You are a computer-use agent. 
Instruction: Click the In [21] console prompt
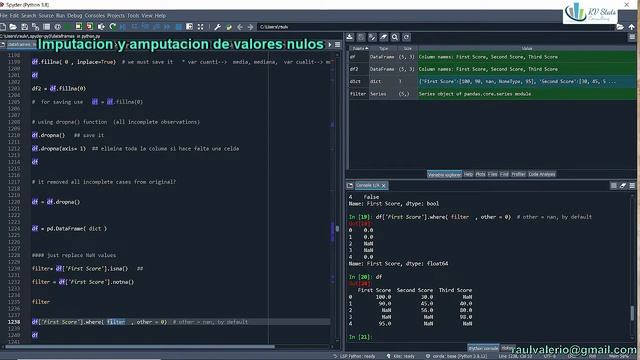tap(360, 337)
